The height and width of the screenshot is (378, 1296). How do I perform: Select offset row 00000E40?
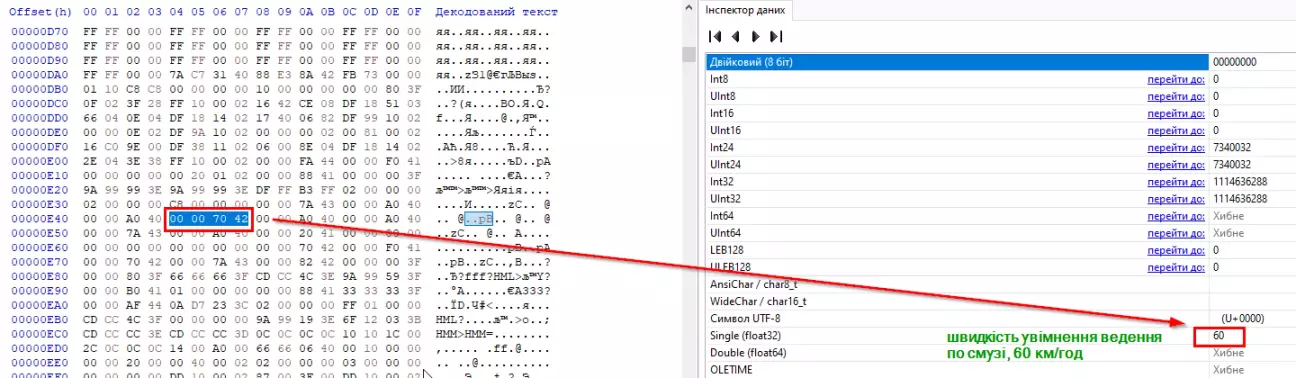point(41,218)
